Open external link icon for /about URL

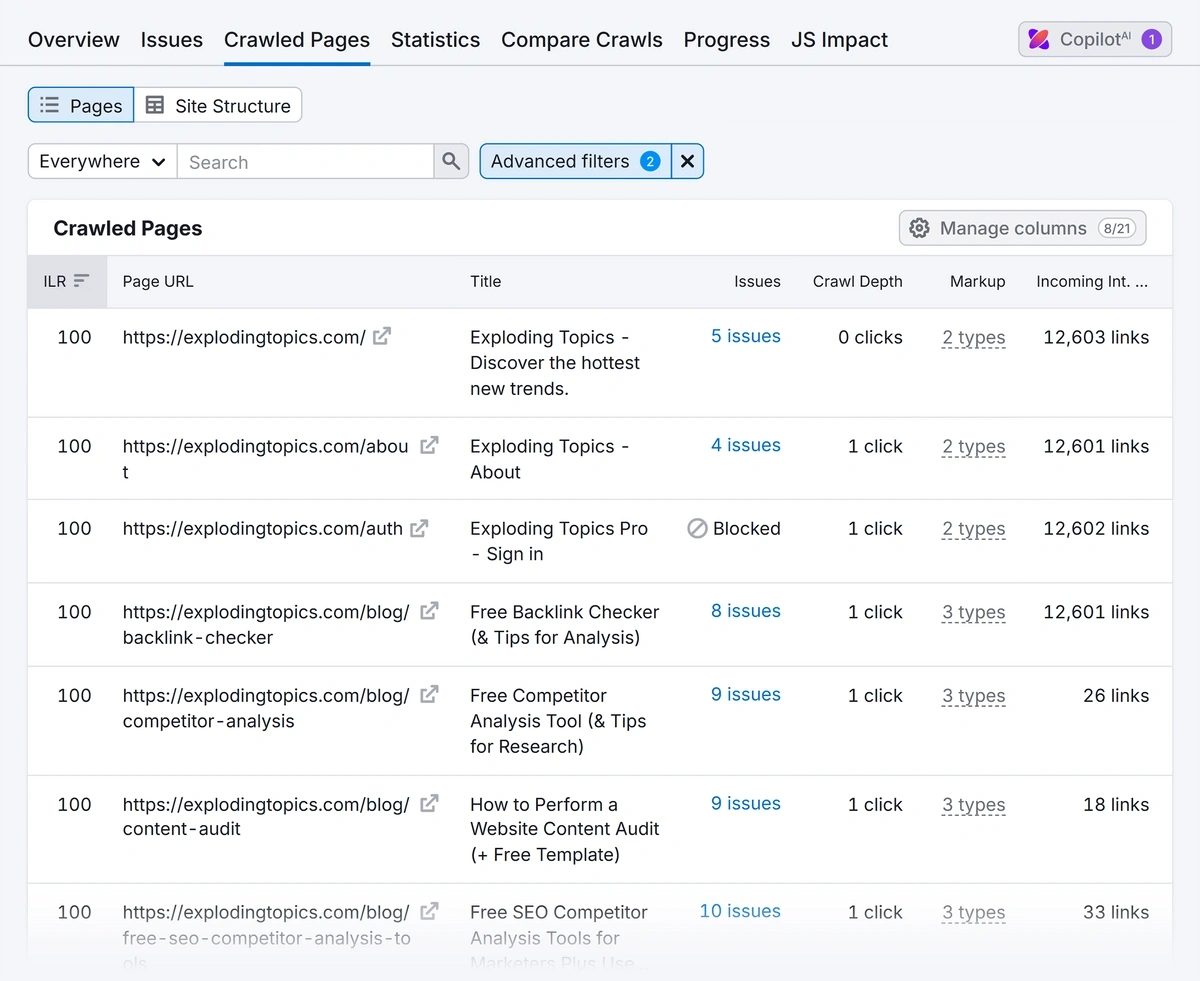[x=429, y=446]
